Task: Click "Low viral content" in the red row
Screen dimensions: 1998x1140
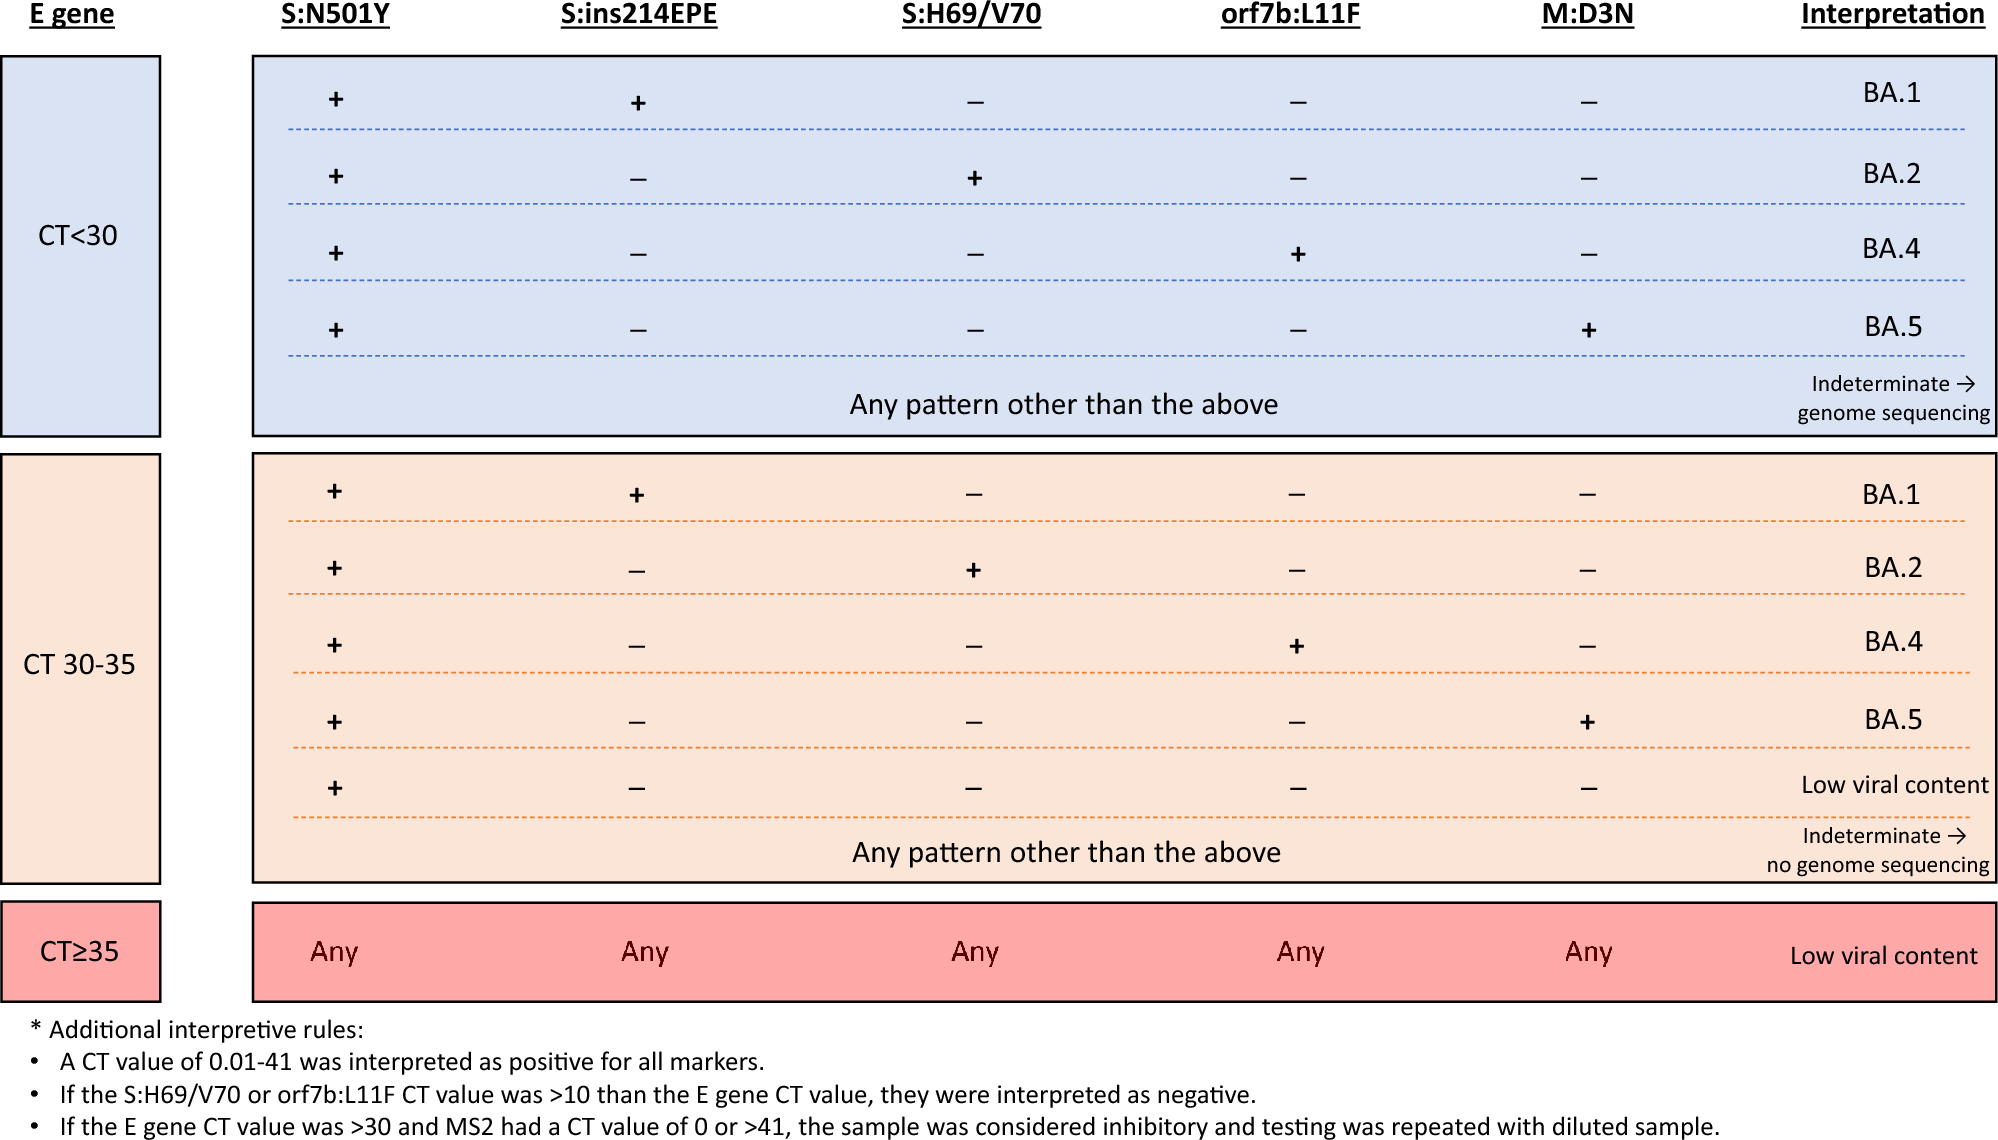Action: [1883, 955]
